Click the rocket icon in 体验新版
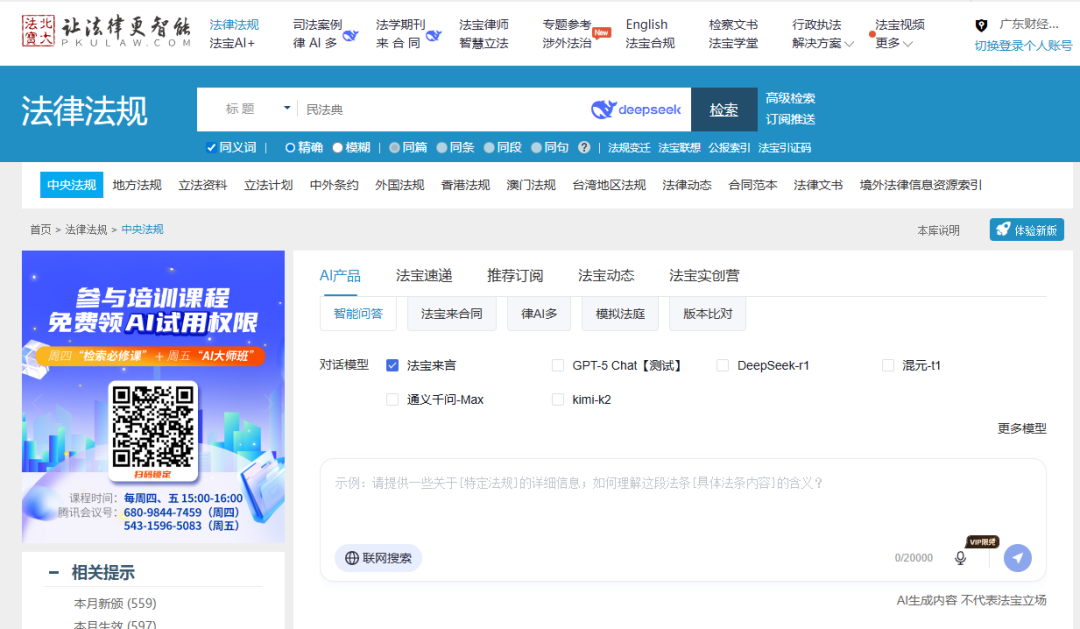 1004,229
